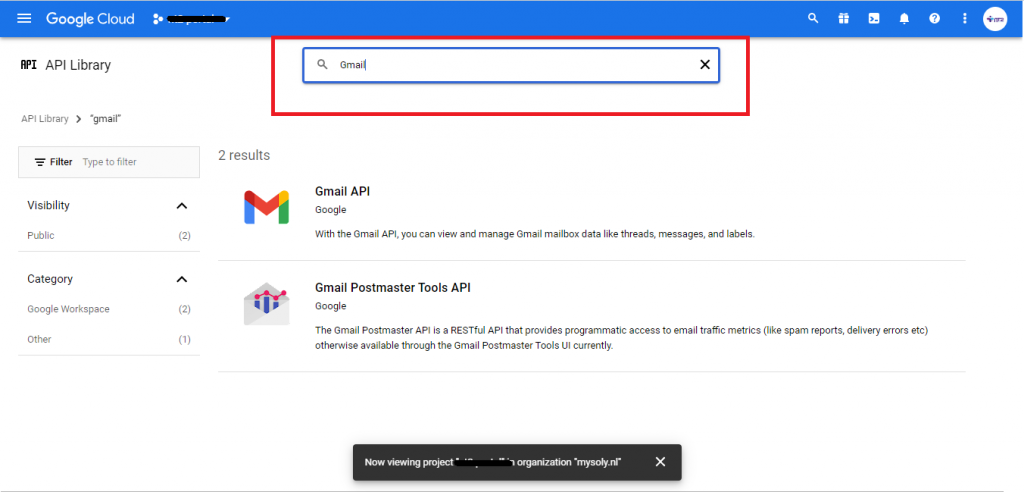Screen dimensions: 1024x492
Task: Click the Postmaster Tools envelope icon
Action: click(266, 304)
